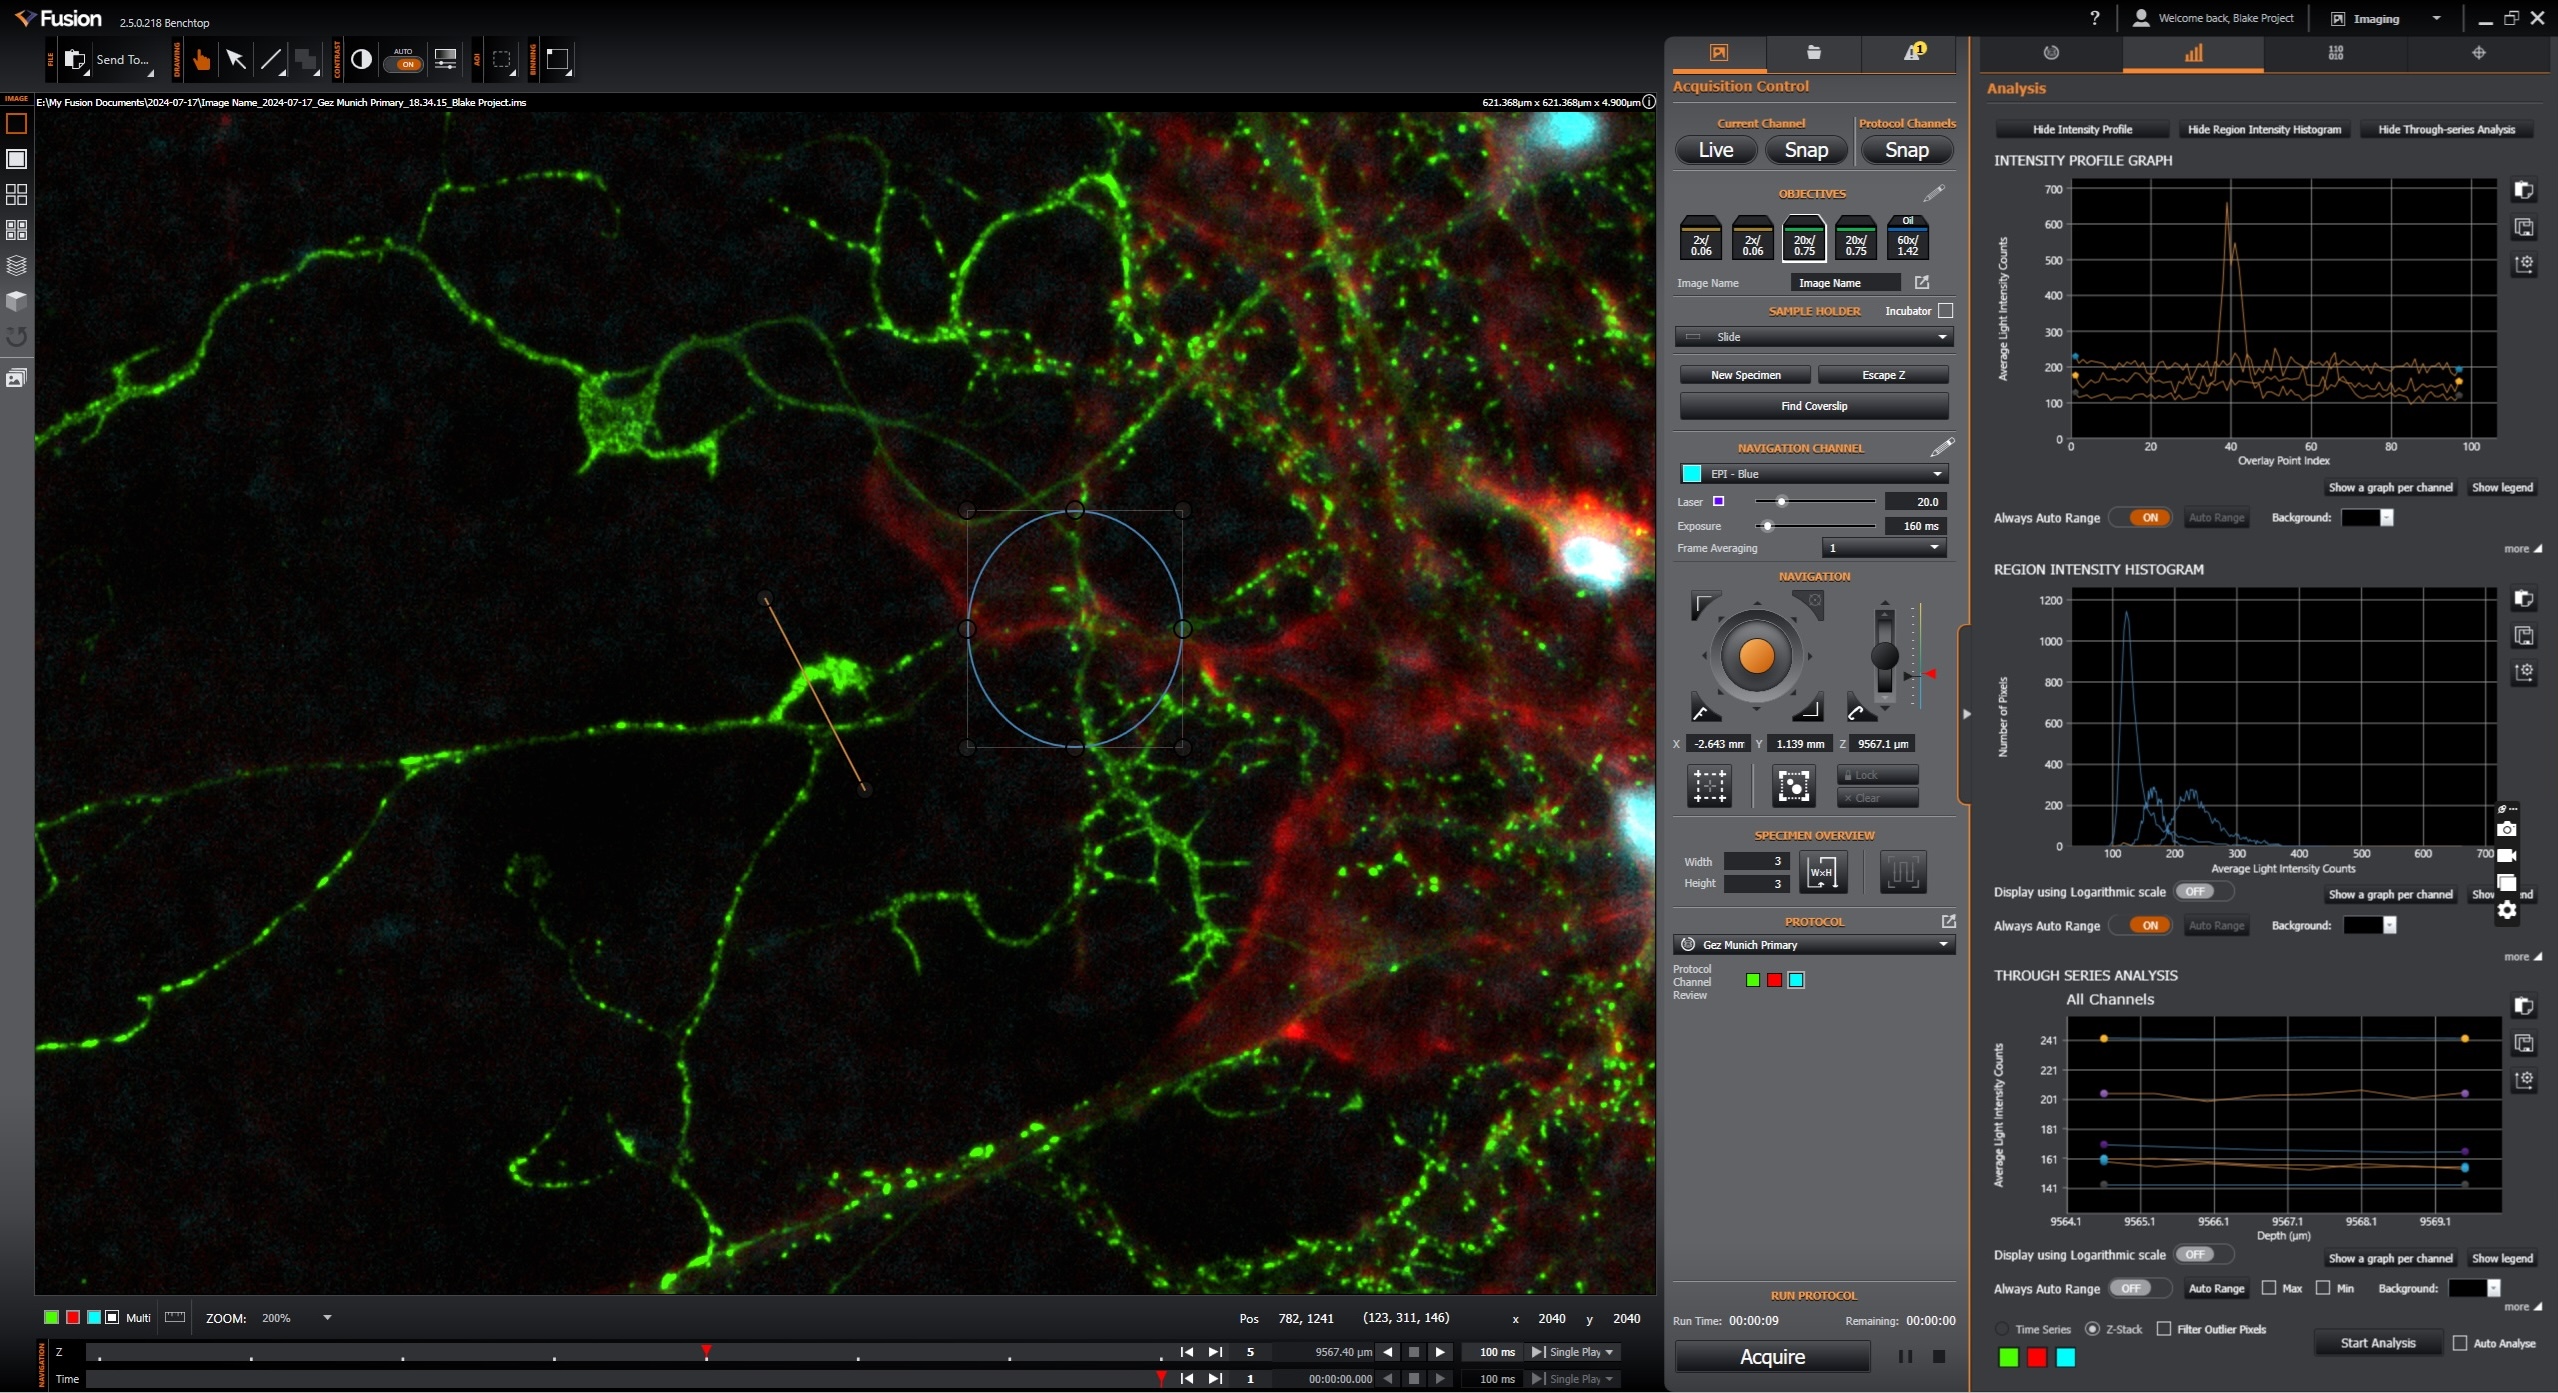Image resolution: width=2558 pixels, height=1393 pixels.
Task: Open the 3D cube view
Action: tap(16, 301)
